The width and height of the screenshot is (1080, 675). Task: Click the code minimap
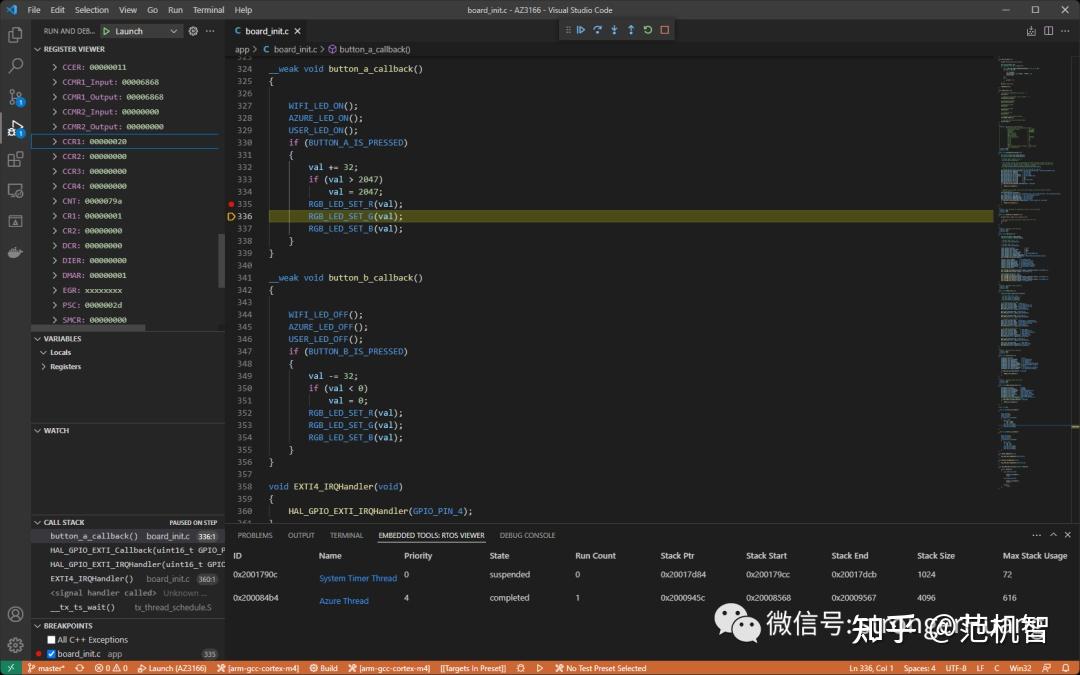(1032, 276)
